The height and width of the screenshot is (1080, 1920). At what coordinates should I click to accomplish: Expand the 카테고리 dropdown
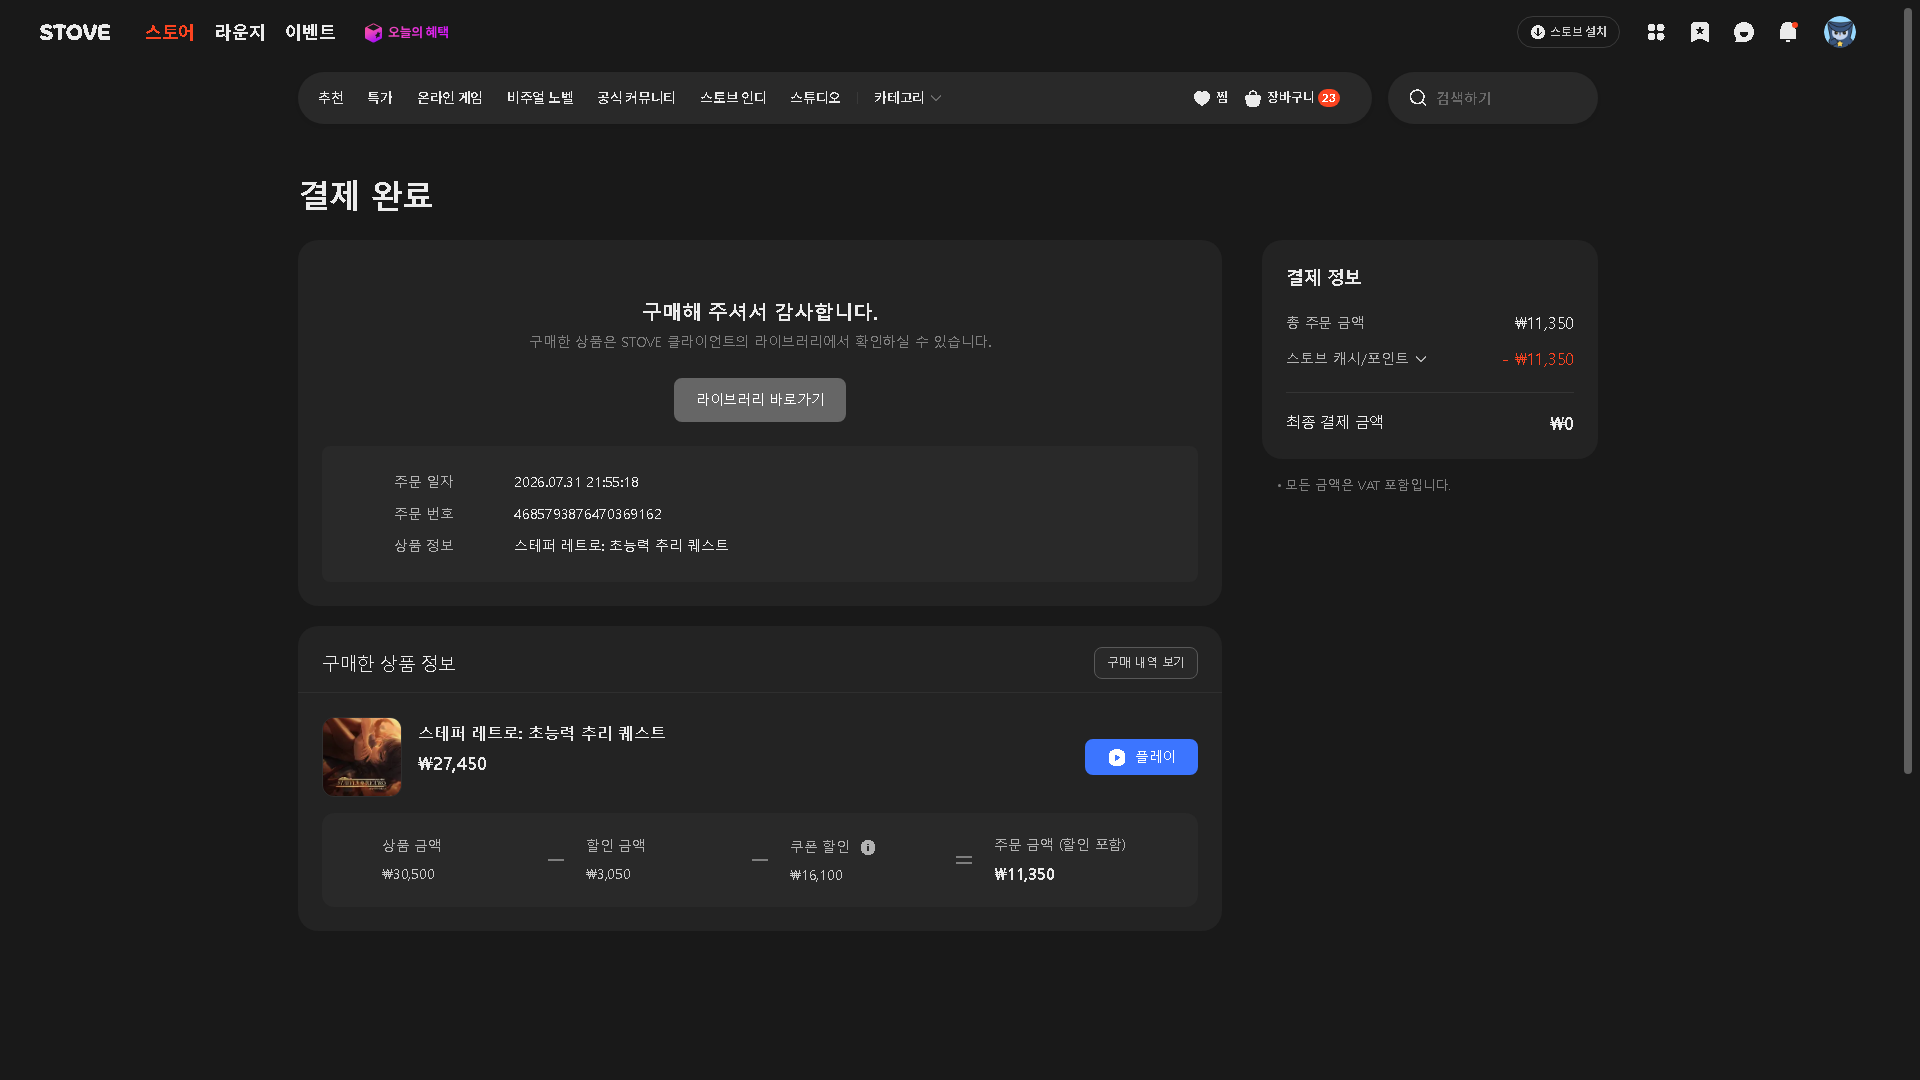[x=908, y=98]
